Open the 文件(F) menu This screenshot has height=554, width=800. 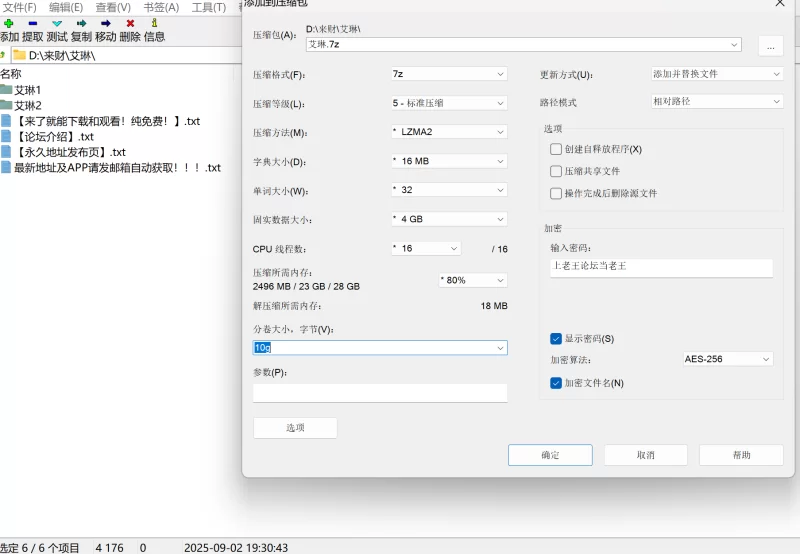point(19,7)
